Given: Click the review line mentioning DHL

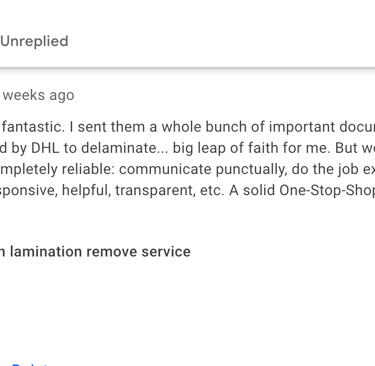Looking at the screenshot, I should pos(187,148).
